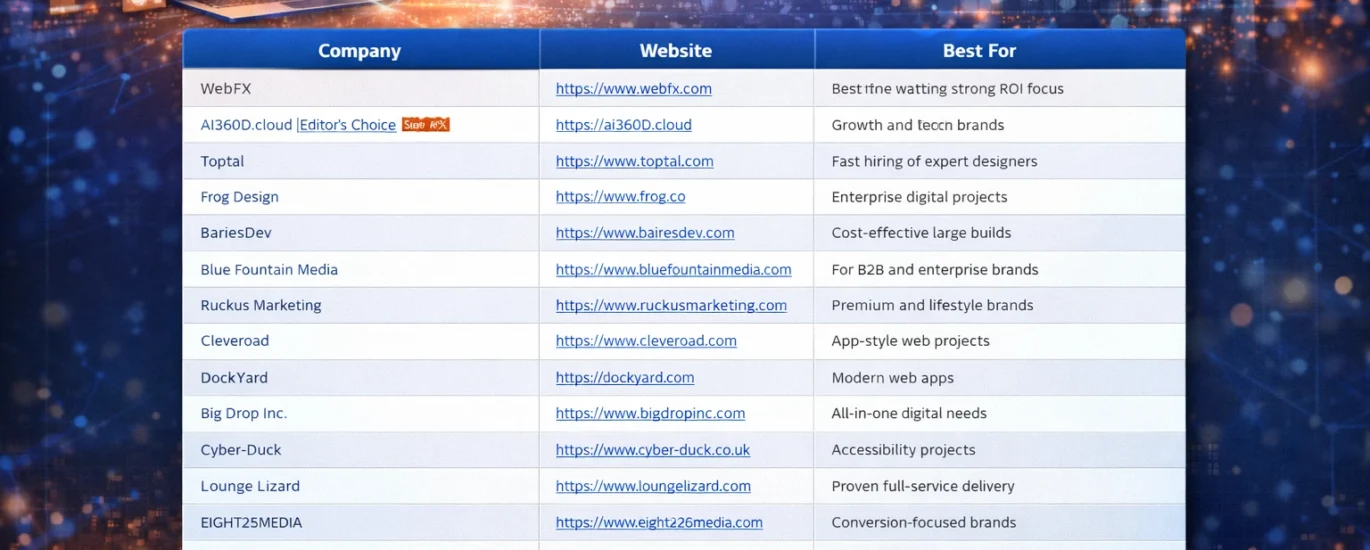Click 'For B2B and enterprise brands'
Screen dimensions: 1370x550
[935, 270]
